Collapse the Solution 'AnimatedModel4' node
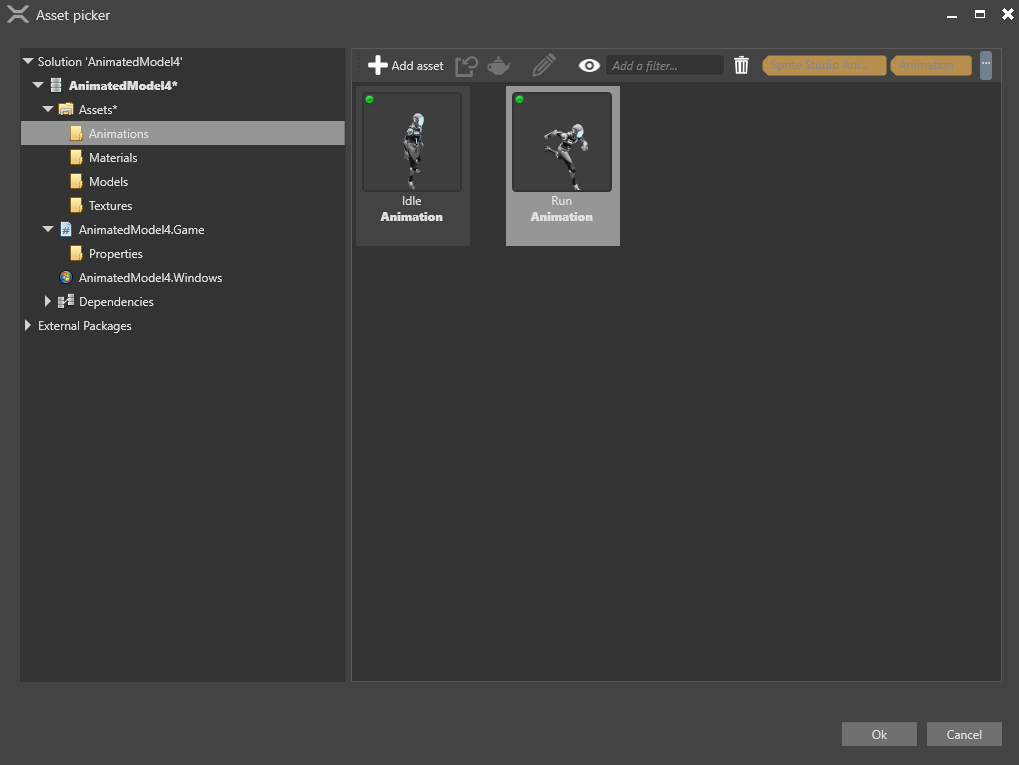The image size is (1019, 765). coord(27,61)
